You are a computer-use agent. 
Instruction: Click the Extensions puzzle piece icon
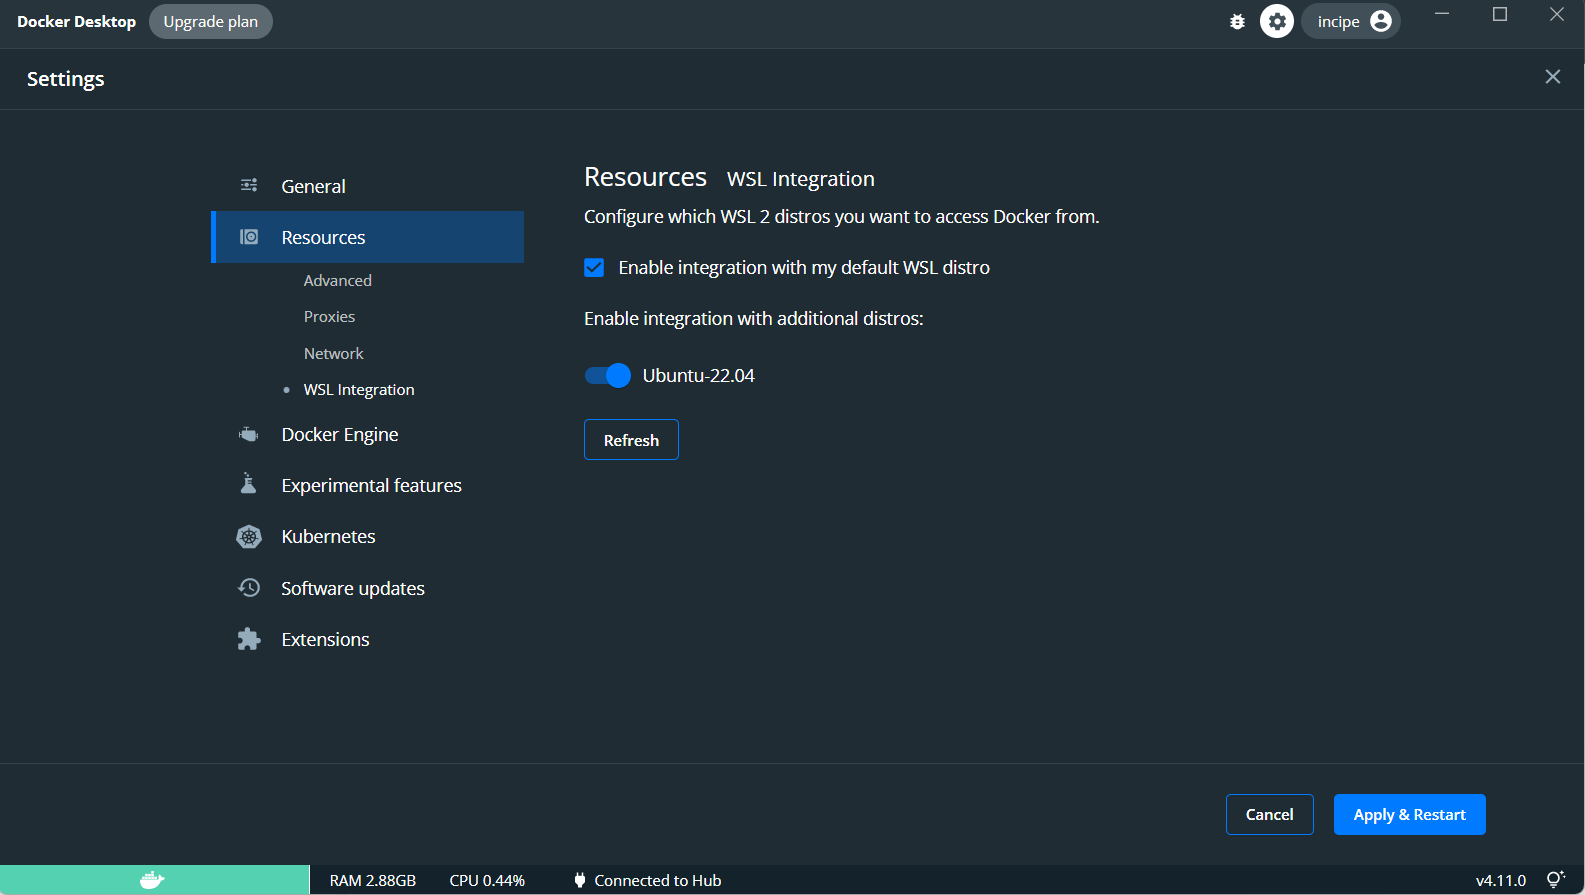249,639
